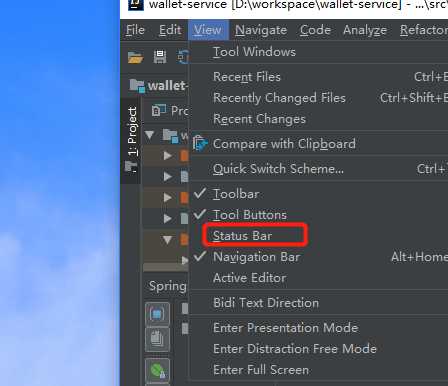This screenshot has height=386, width=448.
Task: Click the save all floppy icon
Action: coord(160,57)
